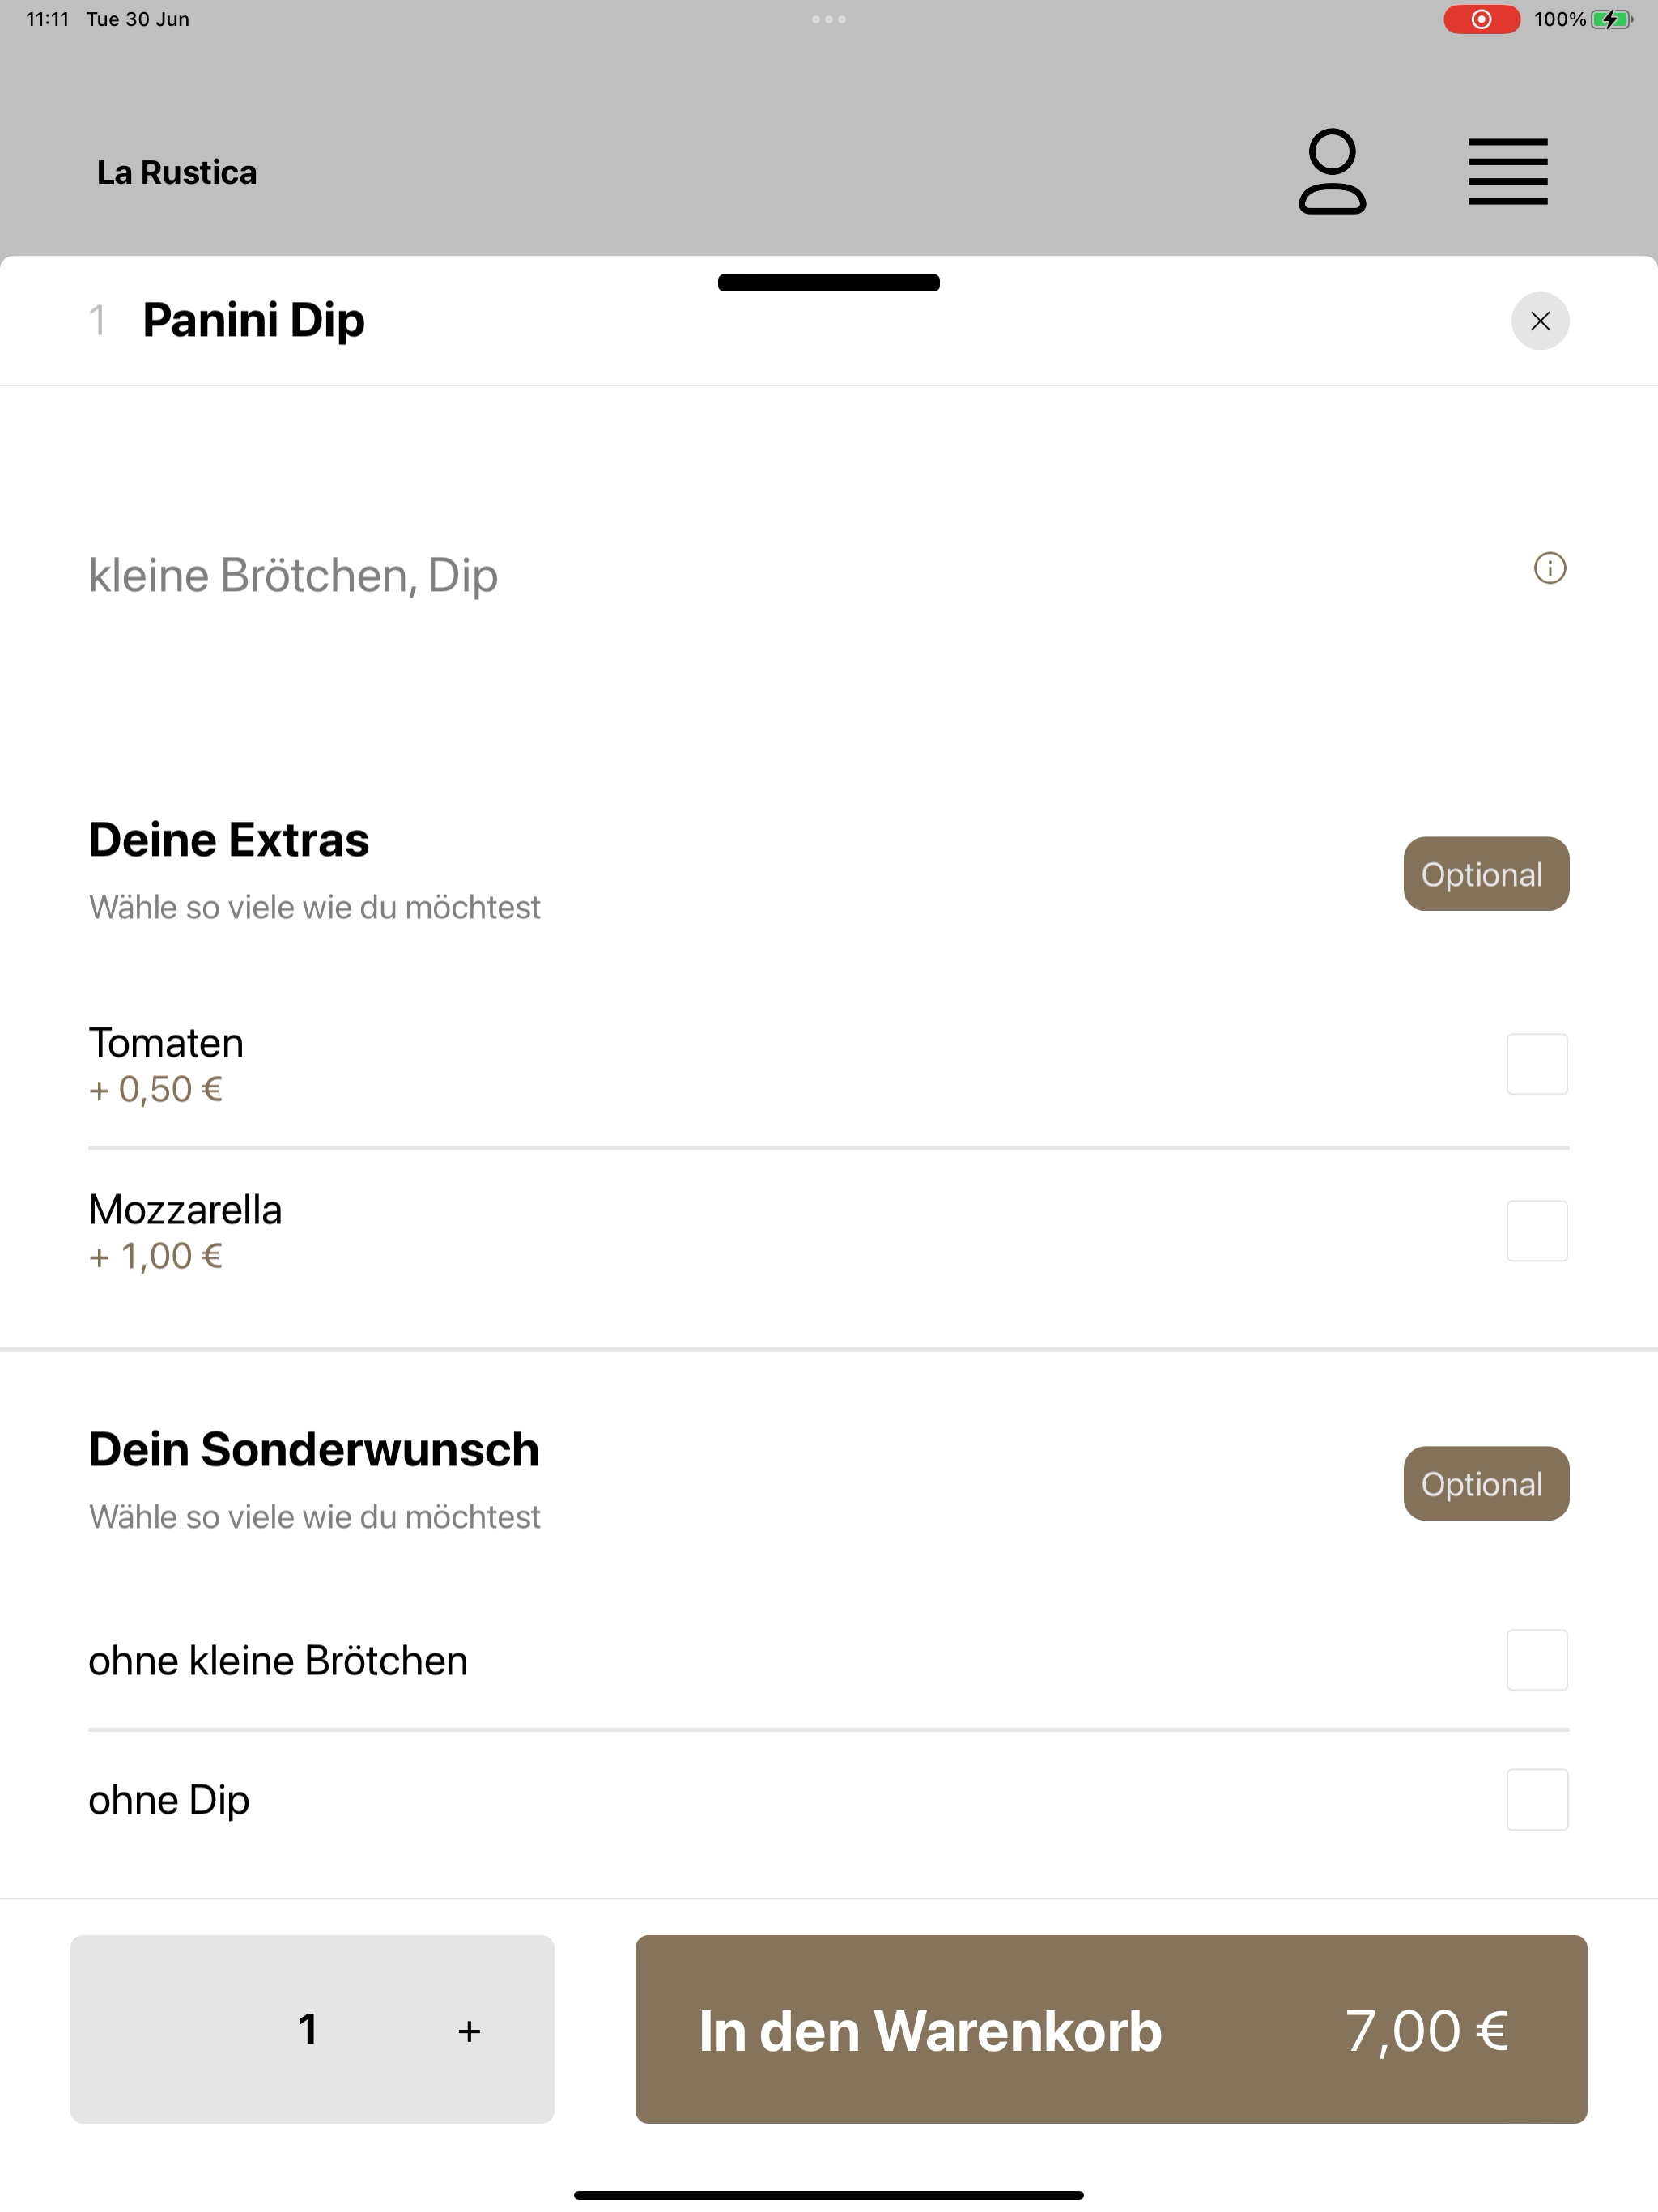Tap the sheet drag handle bar
1658x2212 pixels.
click(x=829, y=283)
